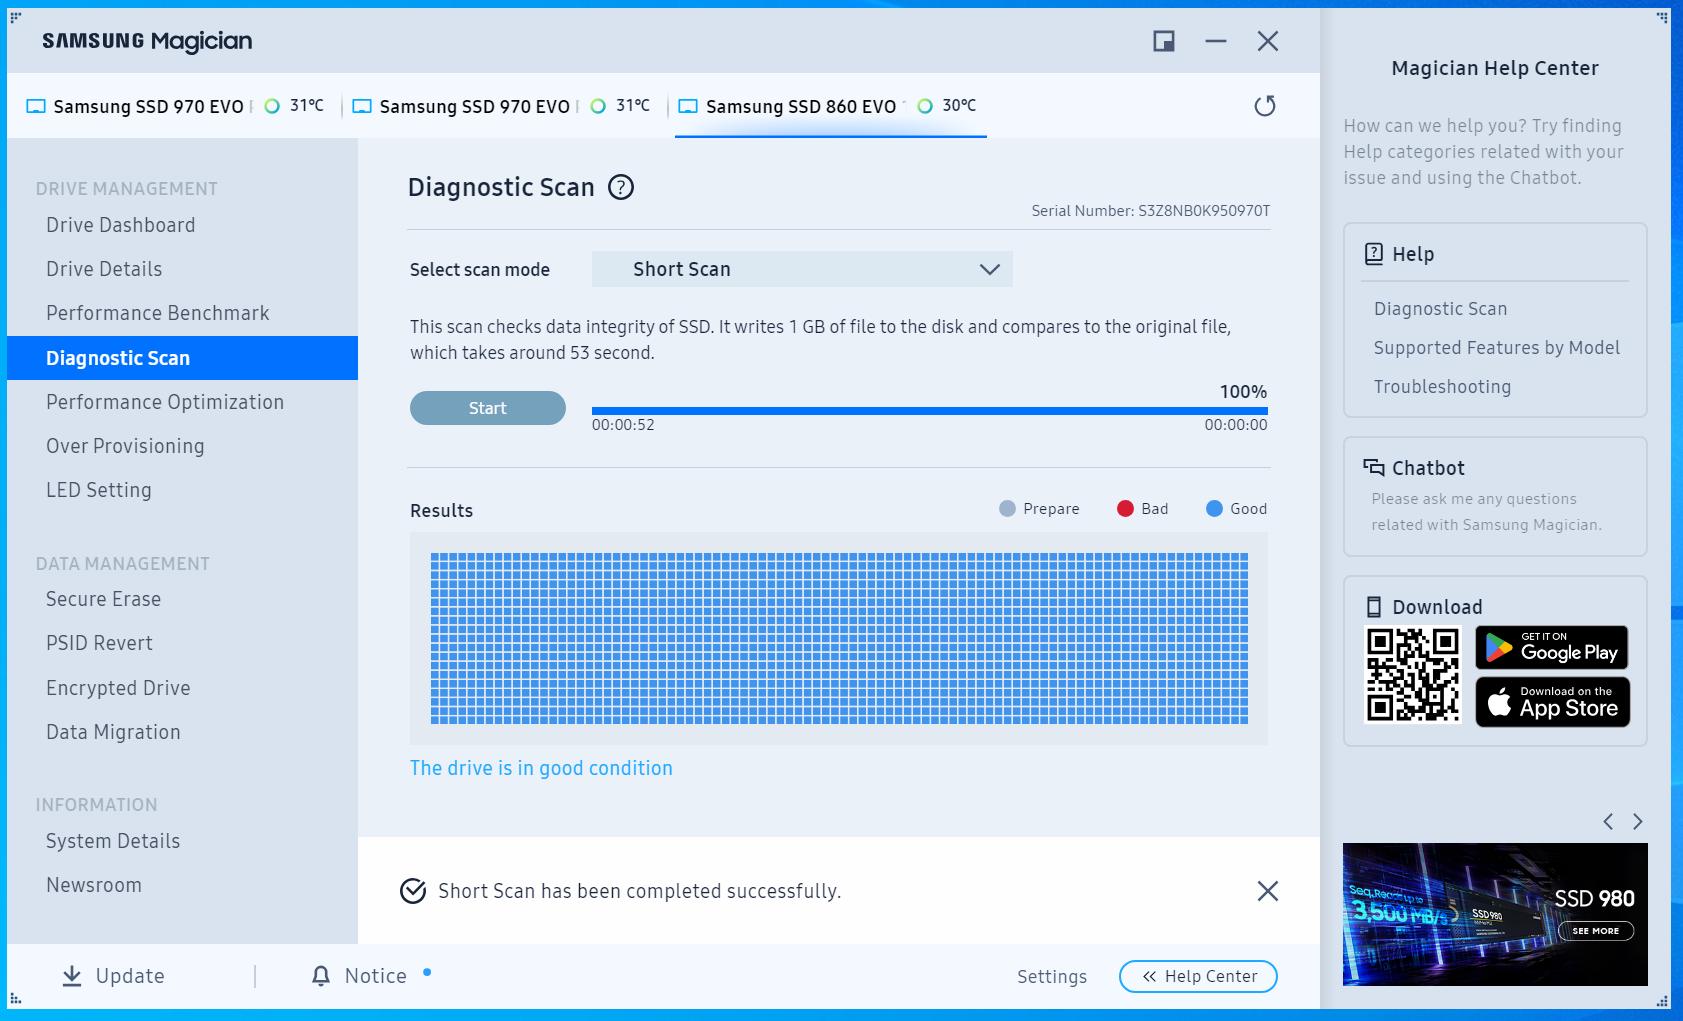The width and height of the screenshot is (1683, 1021).
Task: Click the Update icon in the bottom bar
Action: click(x=71, y=976)
